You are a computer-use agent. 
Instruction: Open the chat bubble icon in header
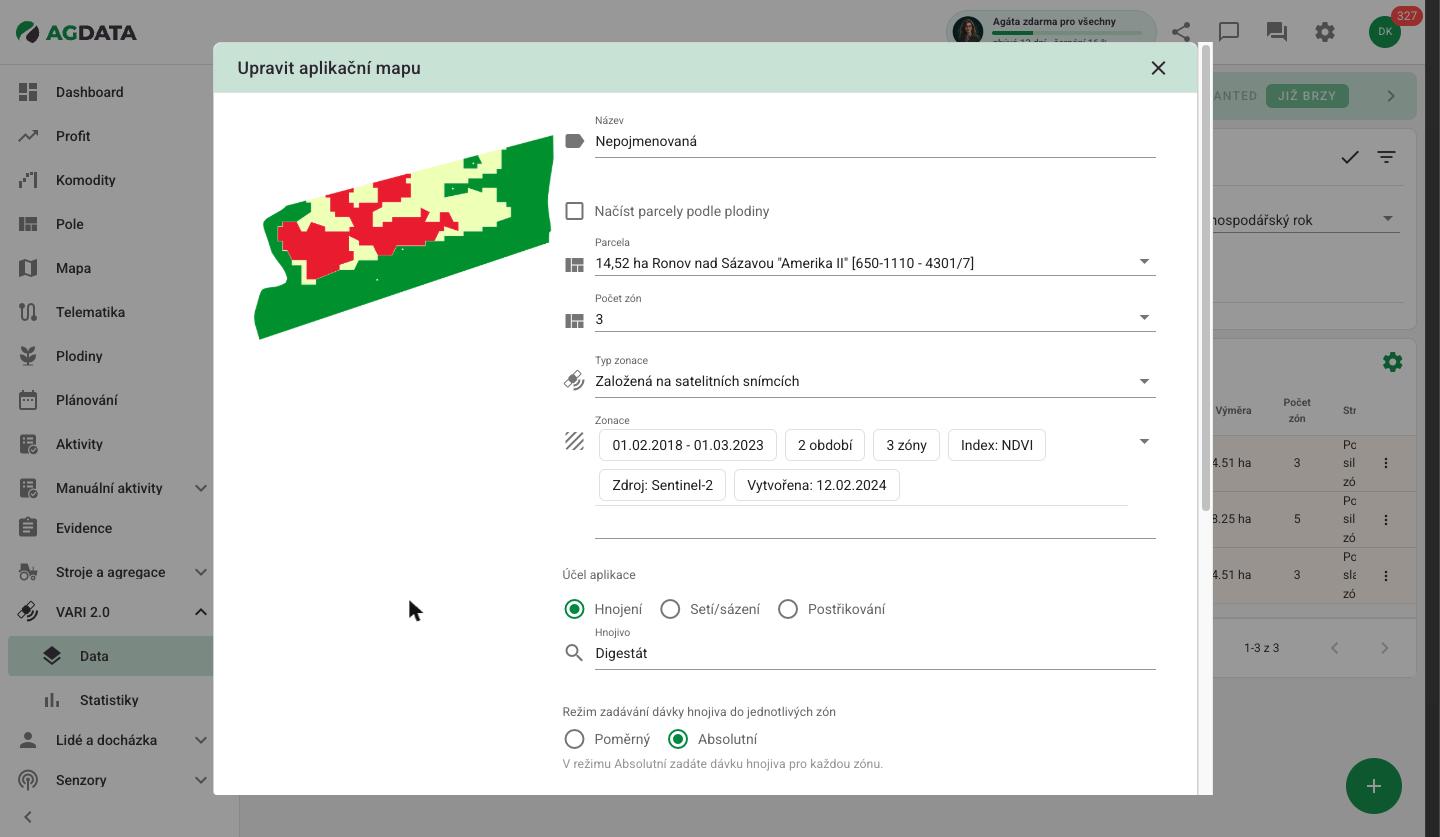(1229, 32)
